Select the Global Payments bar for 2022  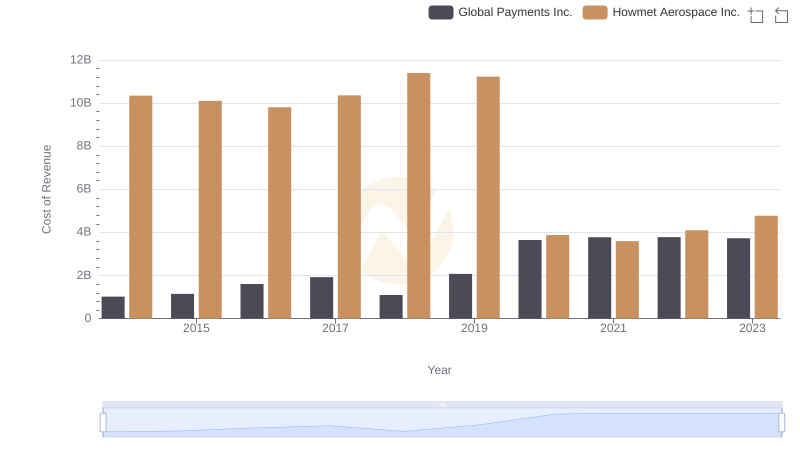(669, 278)
